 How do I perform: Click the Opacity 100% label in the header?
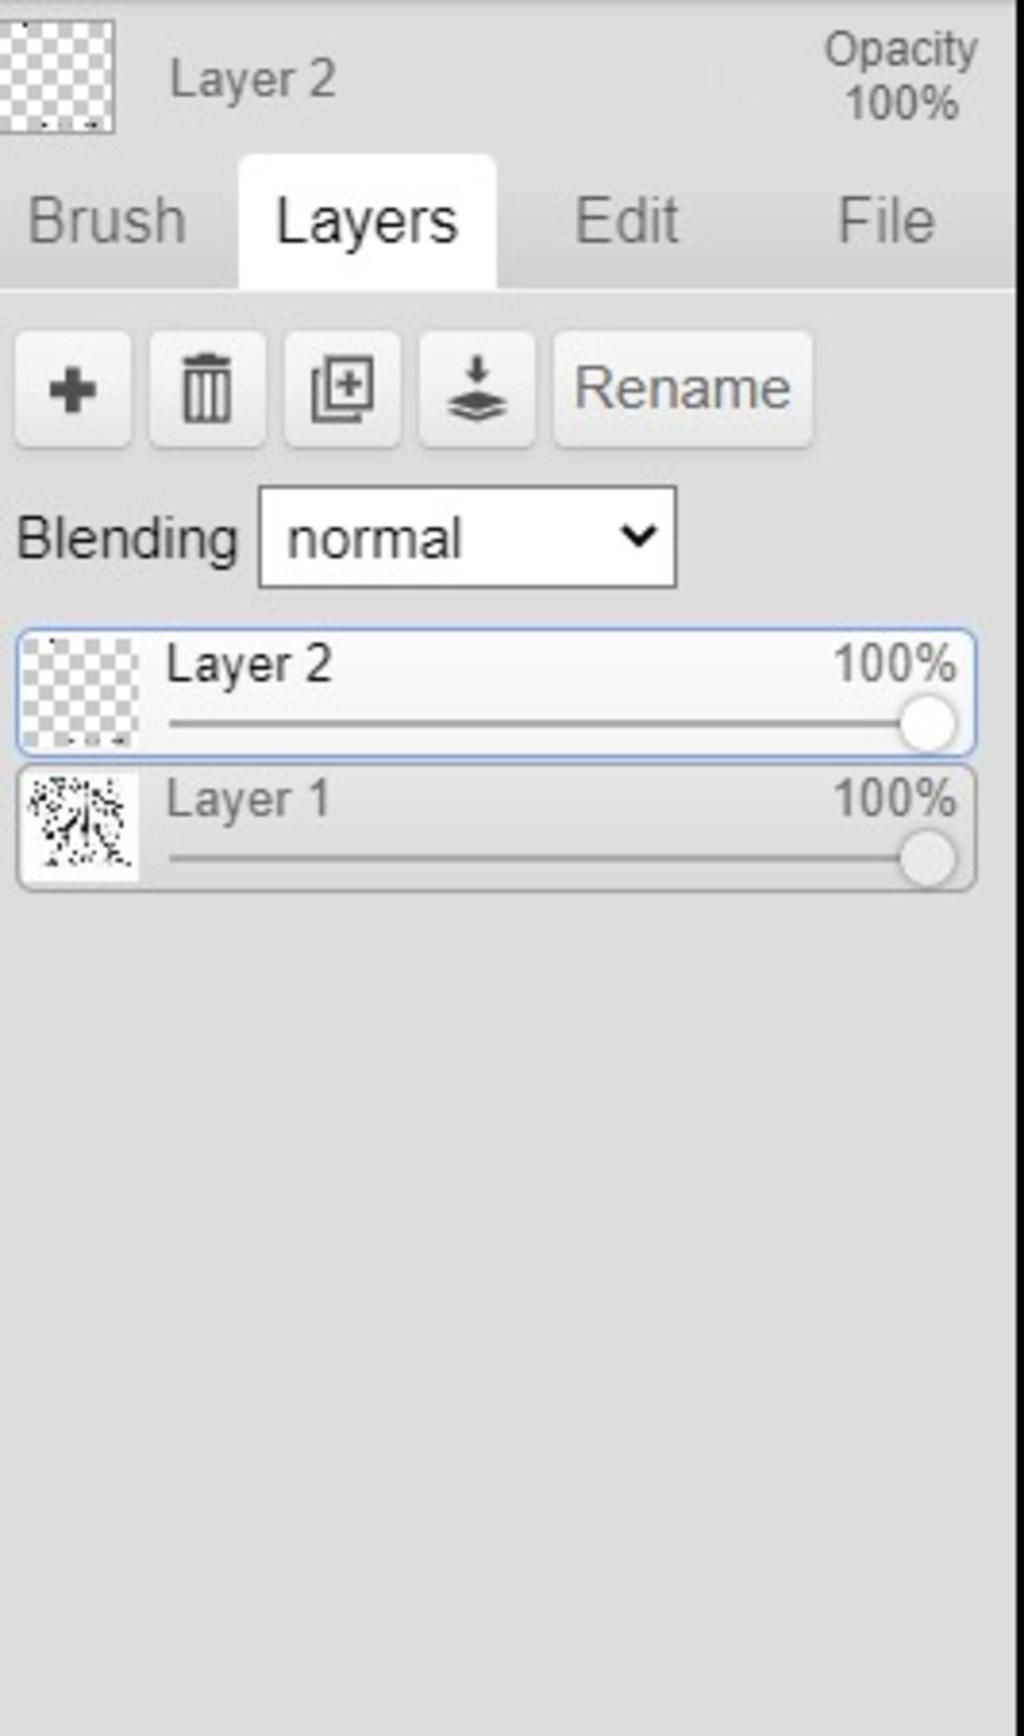pyautogui.click(x=901, y=76)
